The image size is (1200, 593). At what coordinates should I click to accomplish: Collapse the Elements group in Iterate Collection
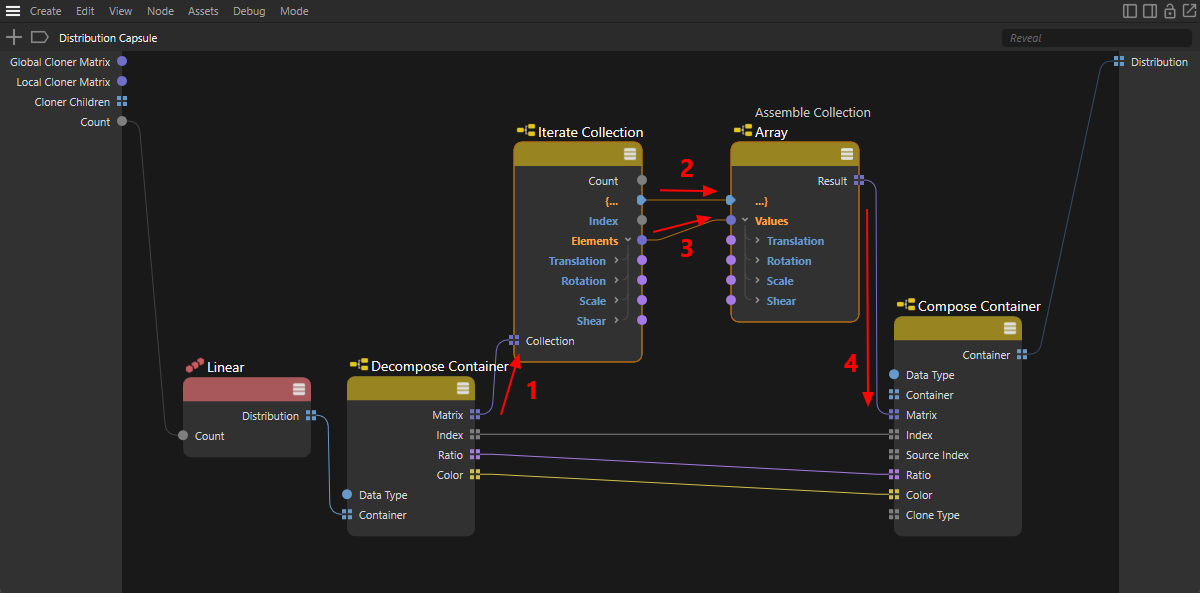(x=628, y=241)
